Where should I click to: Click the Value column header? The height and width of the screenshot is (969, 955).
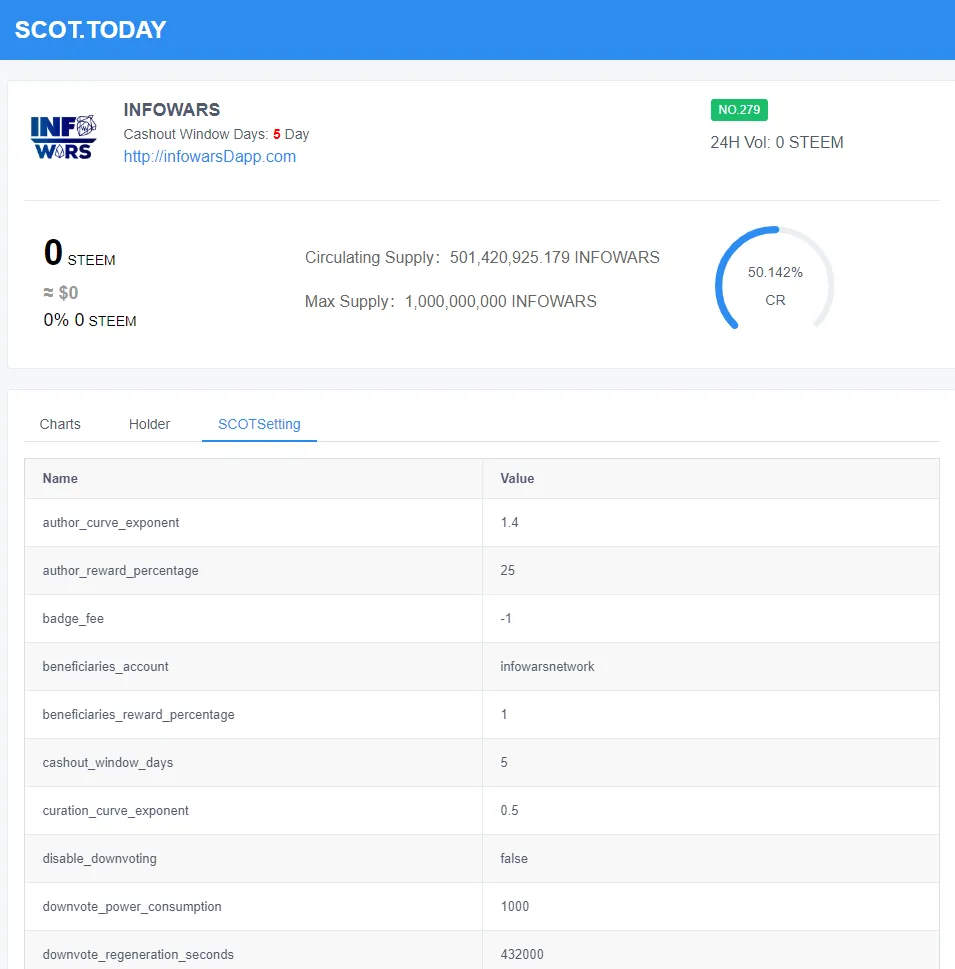click(x=517, y=478)
